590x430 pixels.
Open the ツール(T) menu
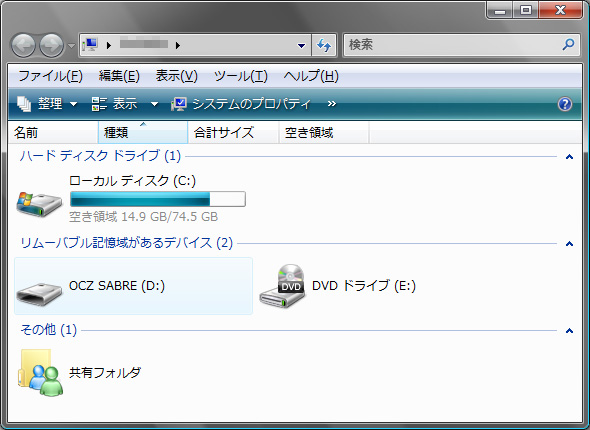[x=241, y=76]
